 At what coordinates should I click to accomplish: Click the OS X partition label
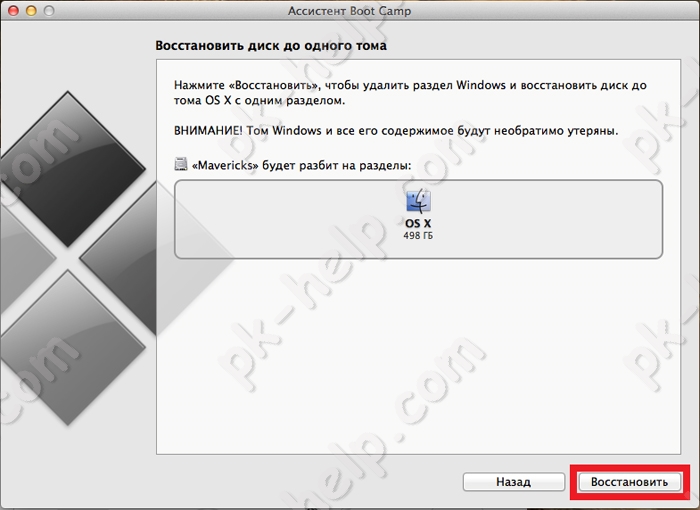click(418, 224)
